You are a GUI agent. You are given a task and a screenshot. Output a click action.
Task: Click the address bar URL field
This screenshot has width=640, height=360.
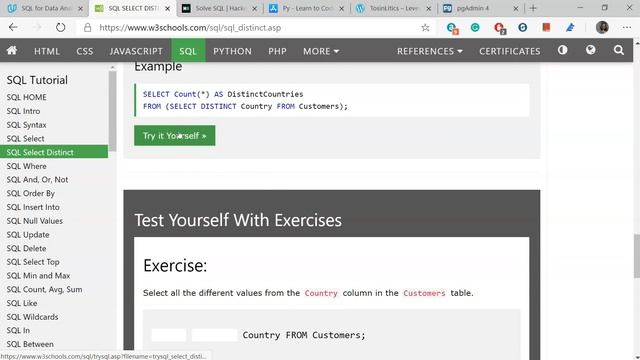coord(257,28)
